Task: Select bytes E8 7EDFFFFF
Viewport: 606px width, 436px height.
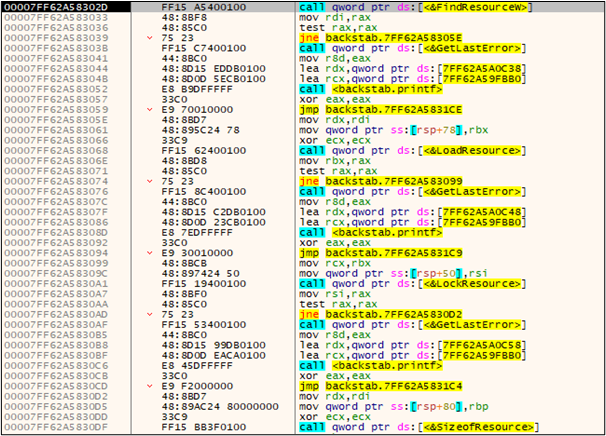Action: 197,232
